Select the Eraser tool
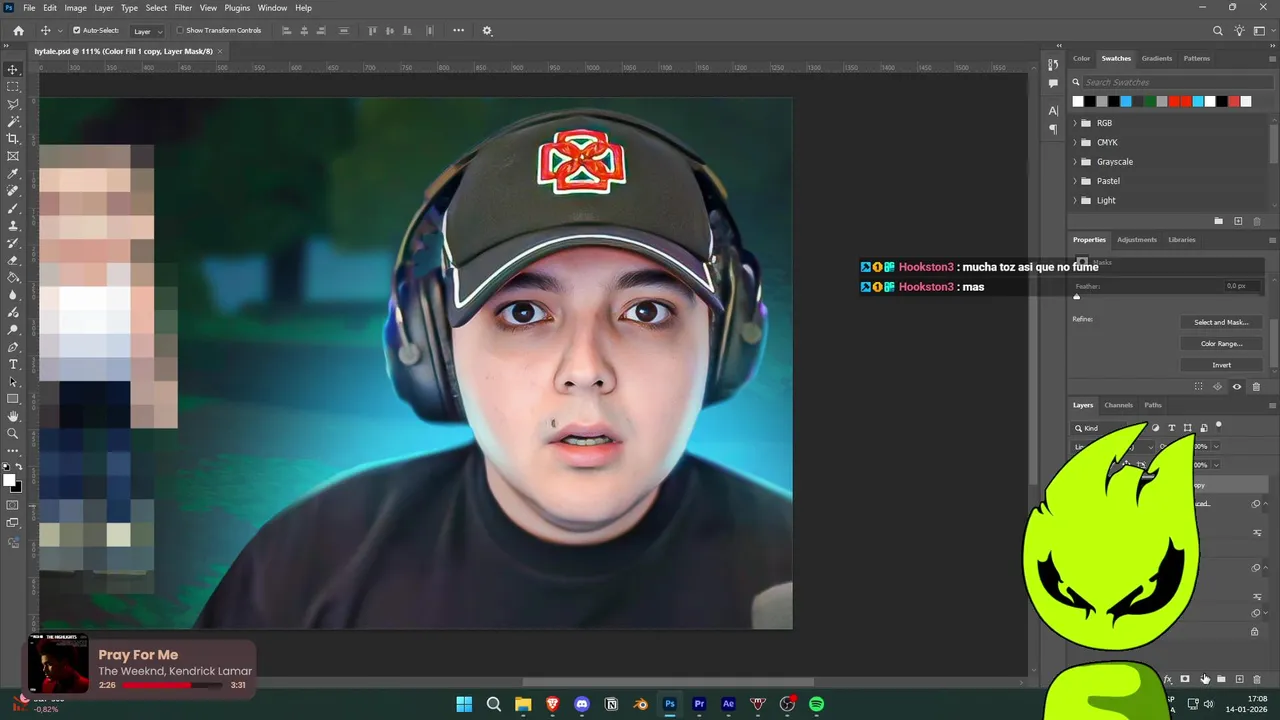1280x720 pixels. pos(13,260)
